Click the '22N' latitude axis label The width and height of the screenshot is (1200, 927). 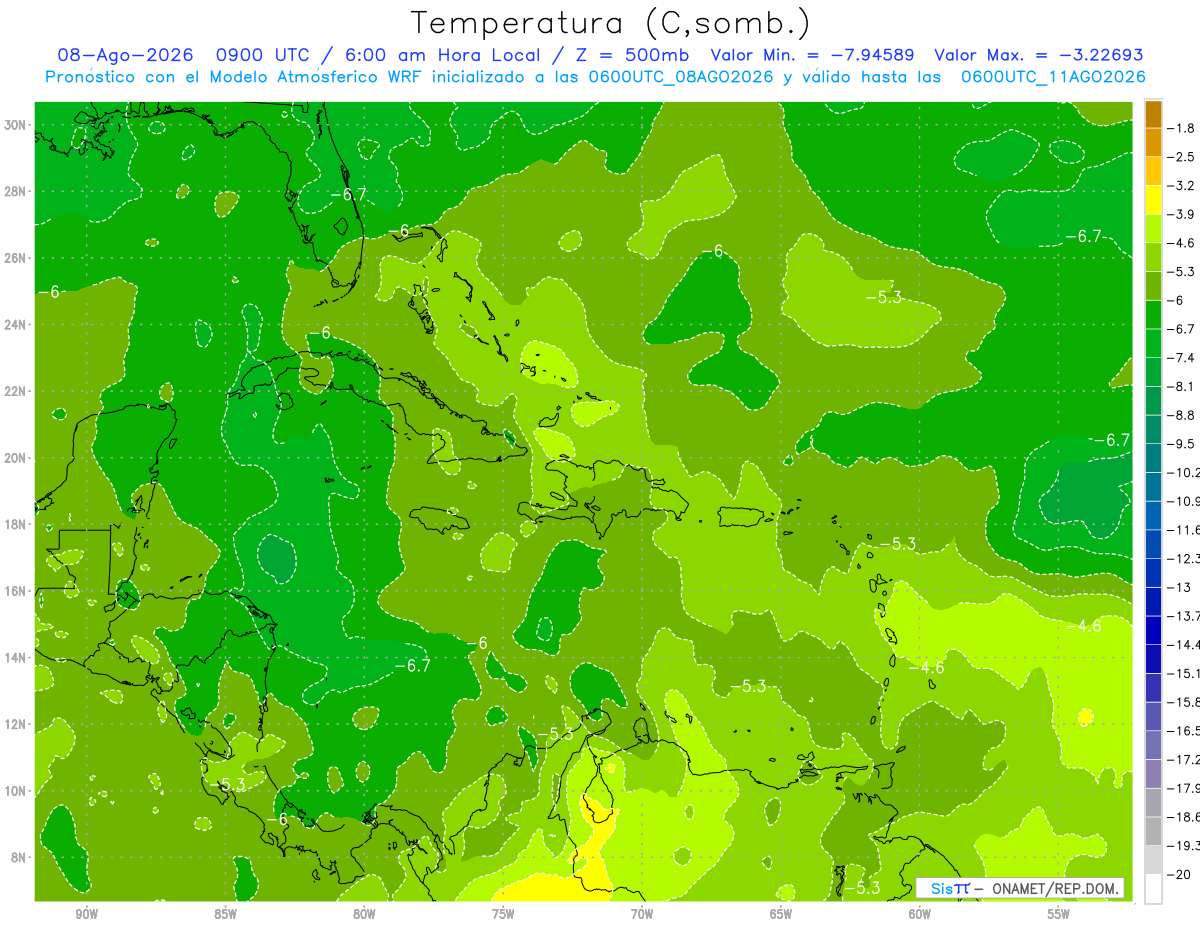click(x=17, y=391)
